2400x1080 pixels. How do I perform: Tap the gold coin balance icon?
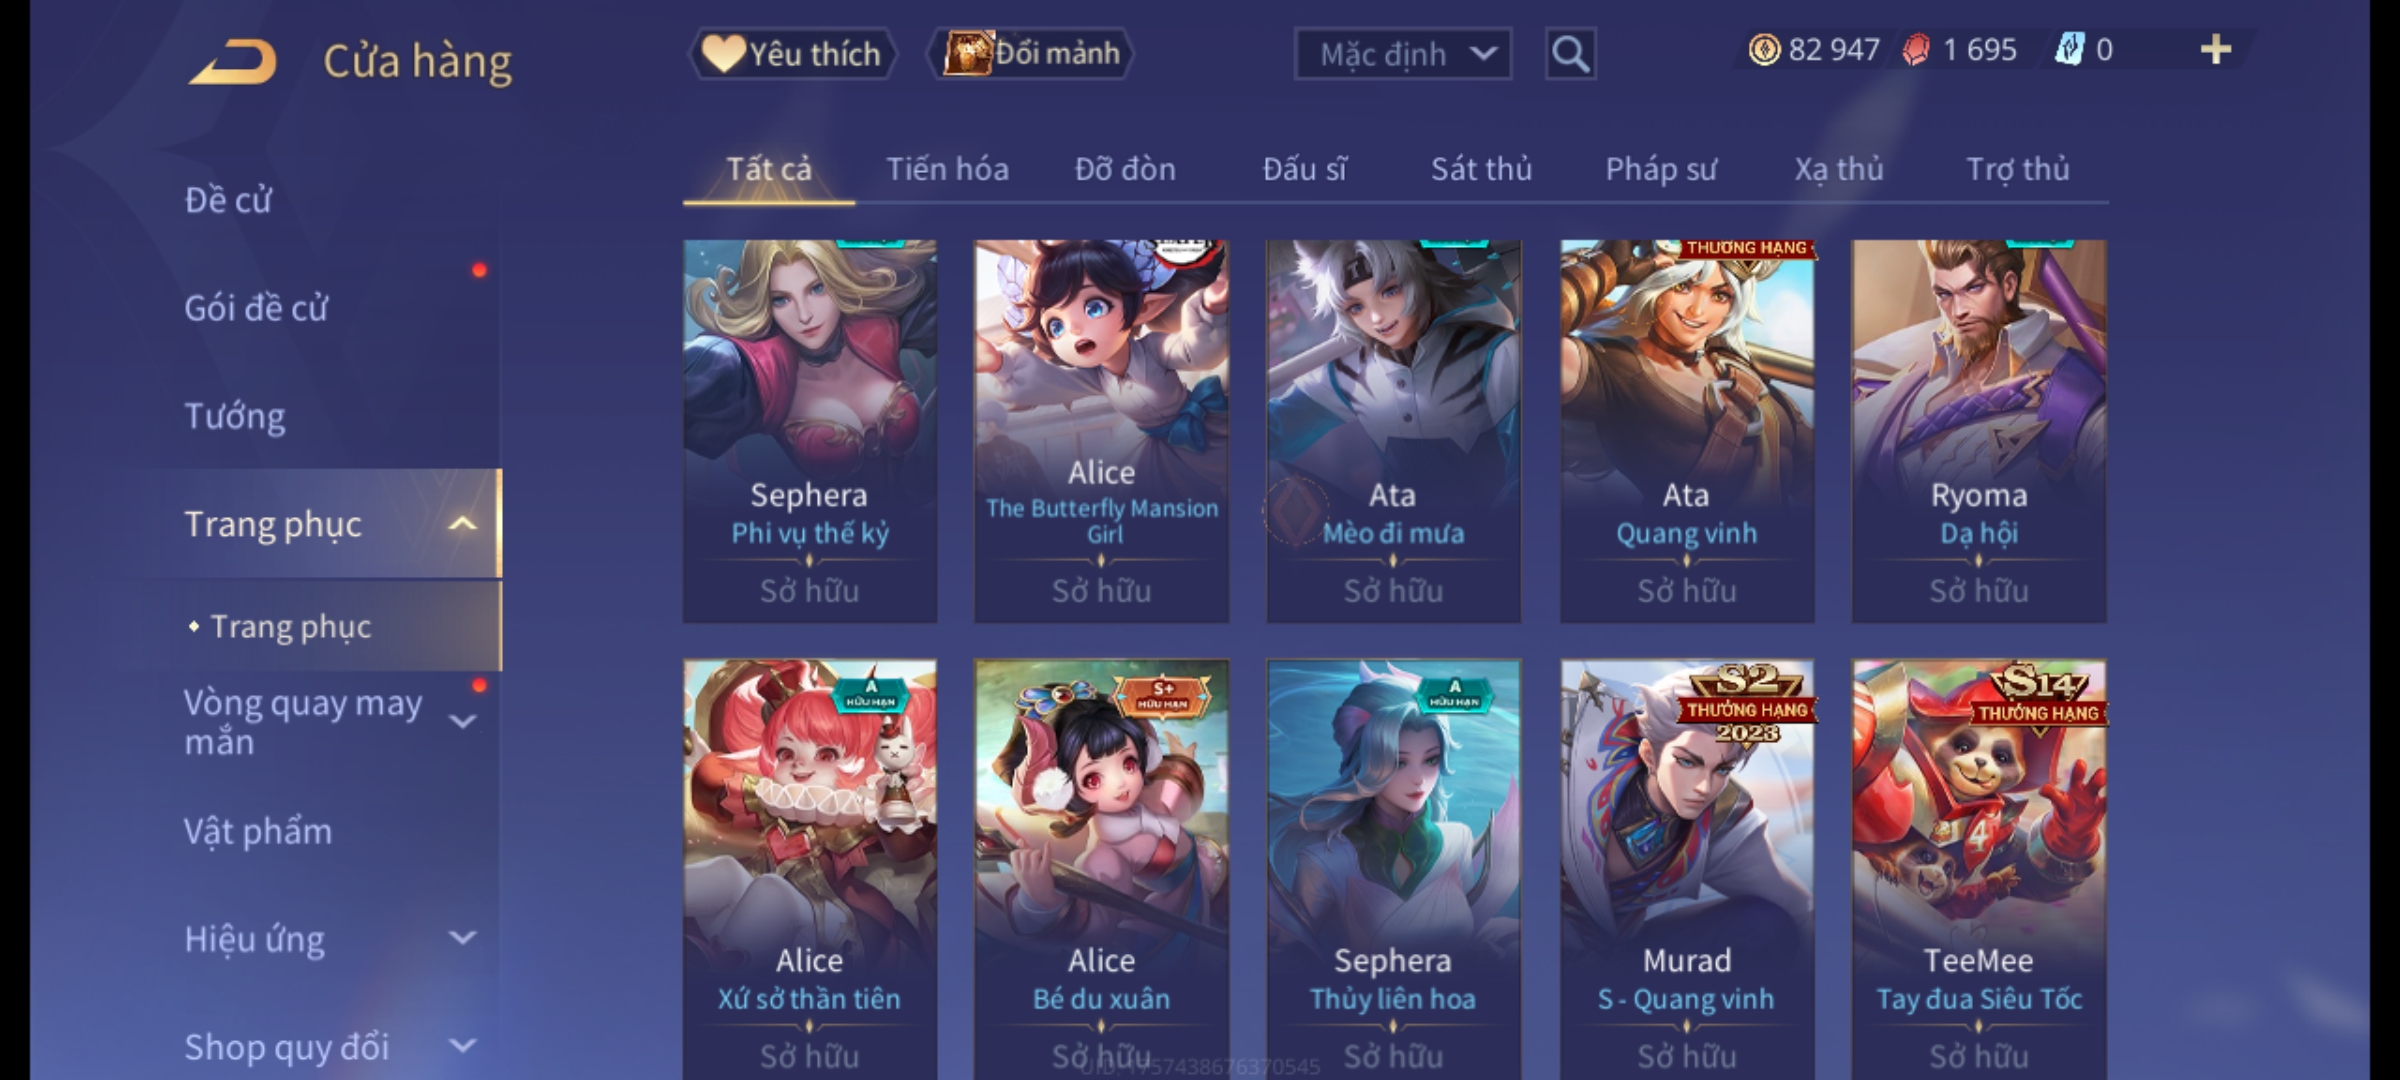tap(1764, 50)
